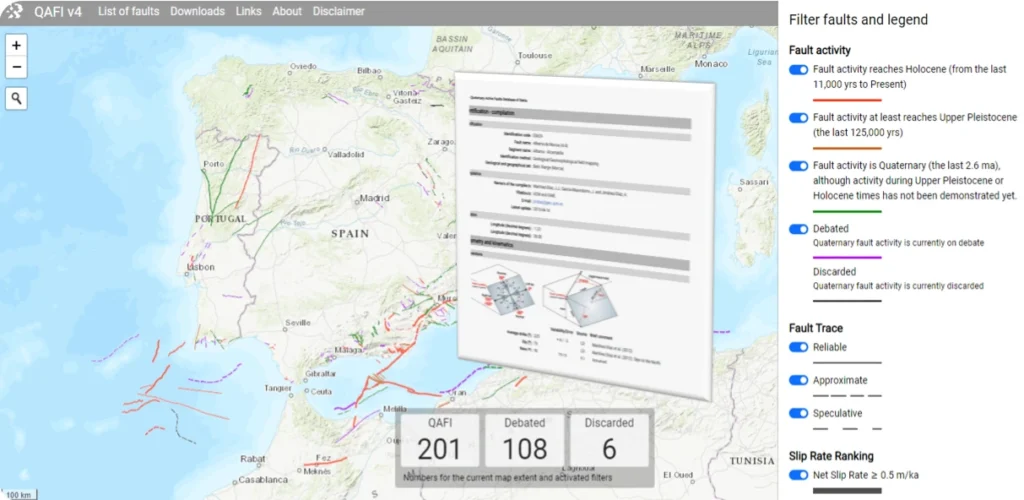Image resolution: width=1024 pixels, height=500 pixels.
Task: Toggle Holocene fault activity filter
Action: (x=799, y=70)
